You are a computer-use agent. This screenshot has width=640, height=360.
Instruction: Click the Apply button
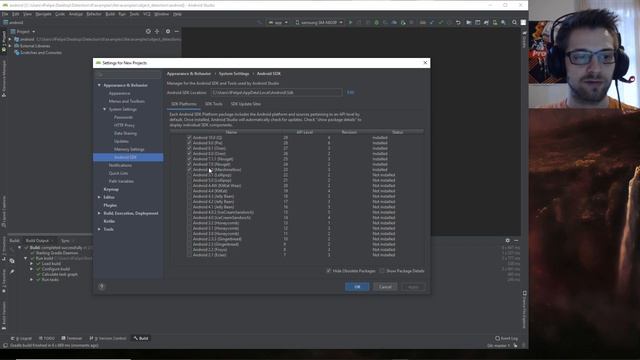pos(413,287)
